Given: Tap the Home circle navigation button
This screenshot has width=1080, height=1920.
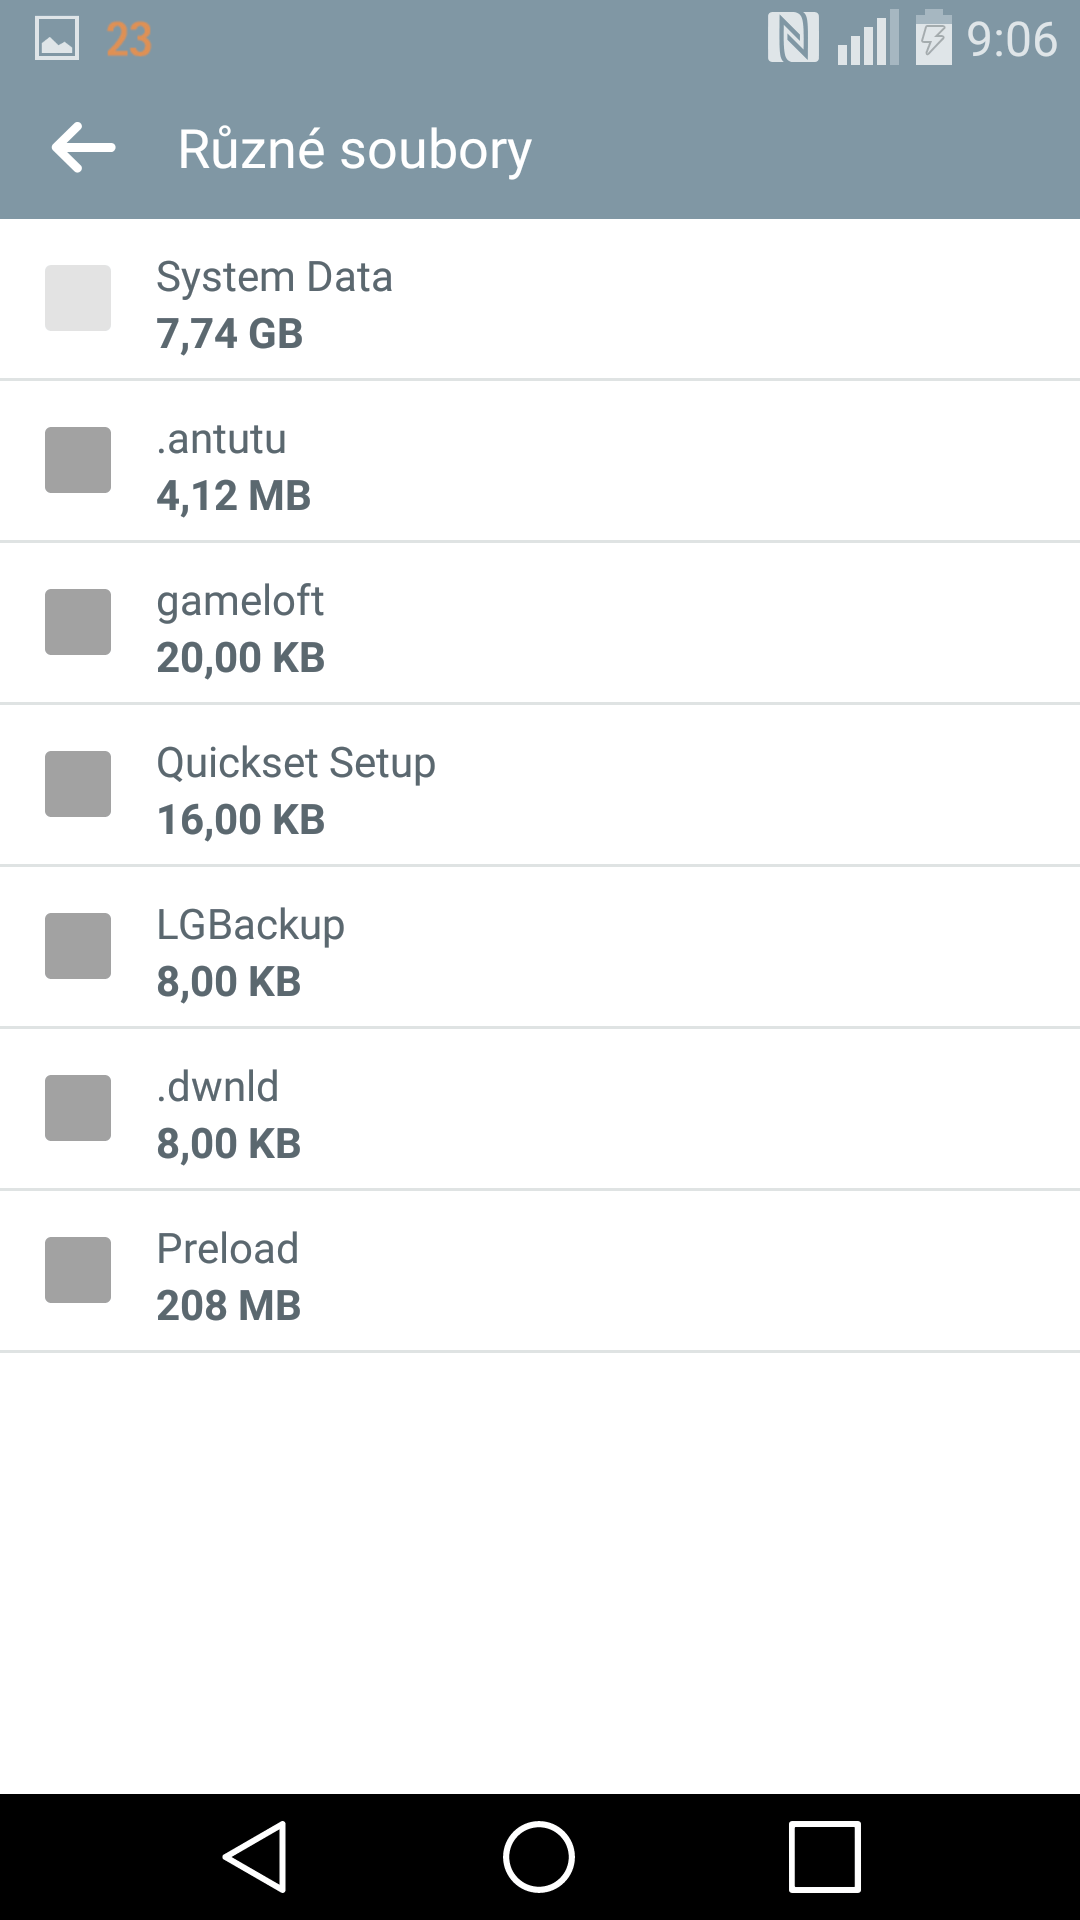Looking at the screenshot, I should tap(539, 1857).
